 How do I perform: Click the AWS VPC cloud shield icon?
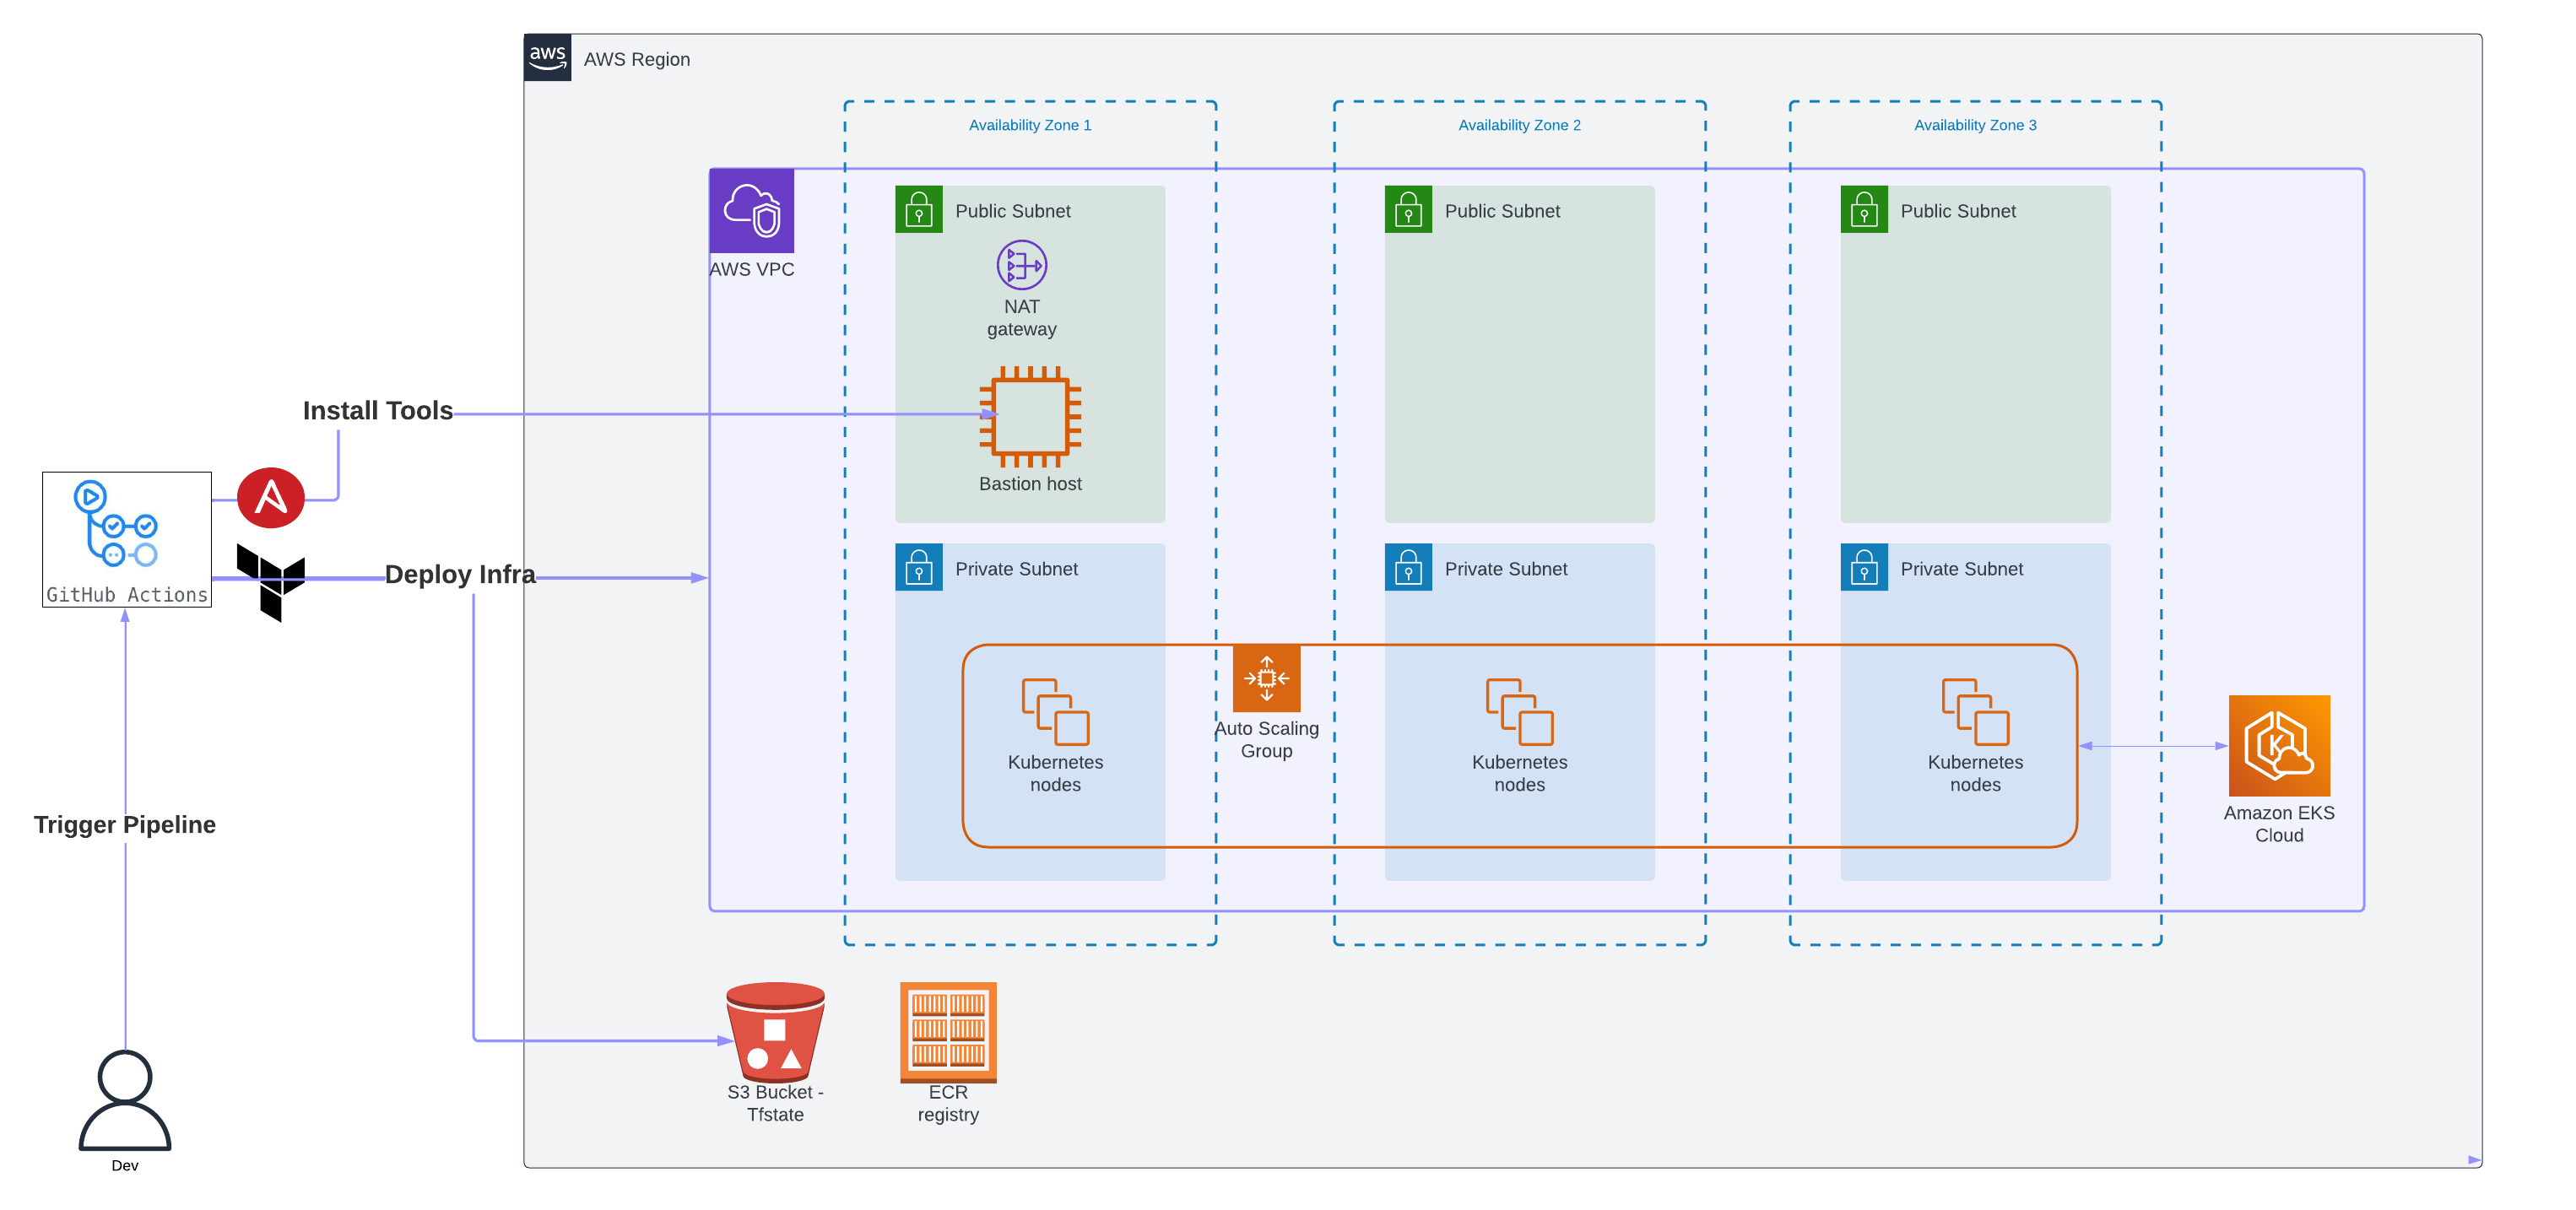point(751,210)
